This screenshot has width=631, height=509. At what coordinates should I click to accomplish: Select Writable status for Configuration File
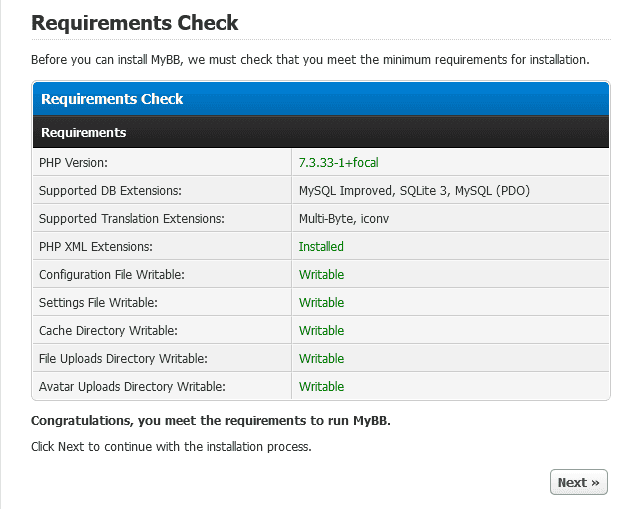click(322, 274)
